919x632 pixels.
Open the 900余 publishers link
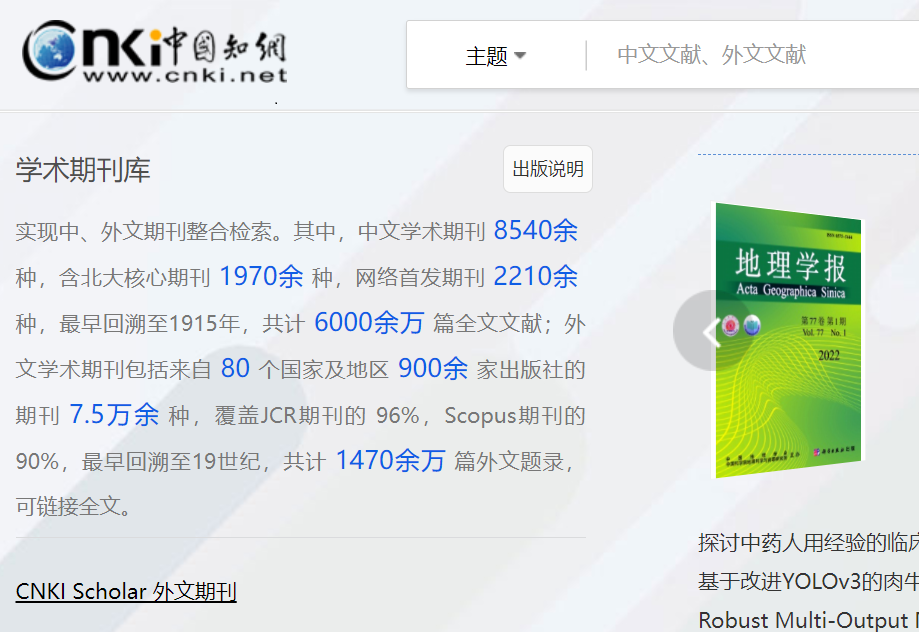(x=432, y=369)
